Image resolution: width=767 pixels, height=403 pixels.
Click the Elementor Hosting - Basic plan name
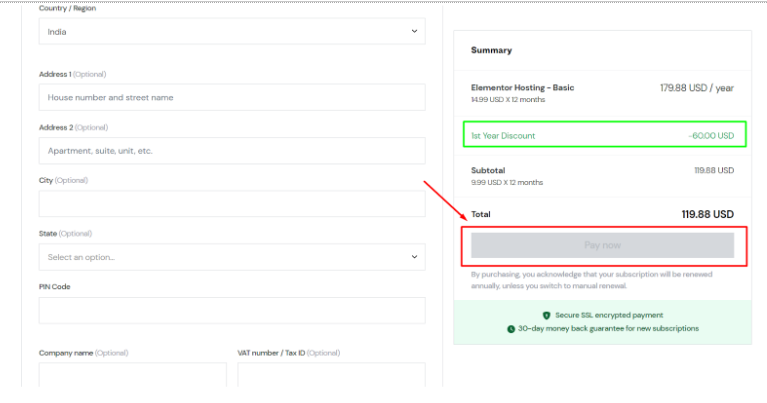[x=522, y=88]
